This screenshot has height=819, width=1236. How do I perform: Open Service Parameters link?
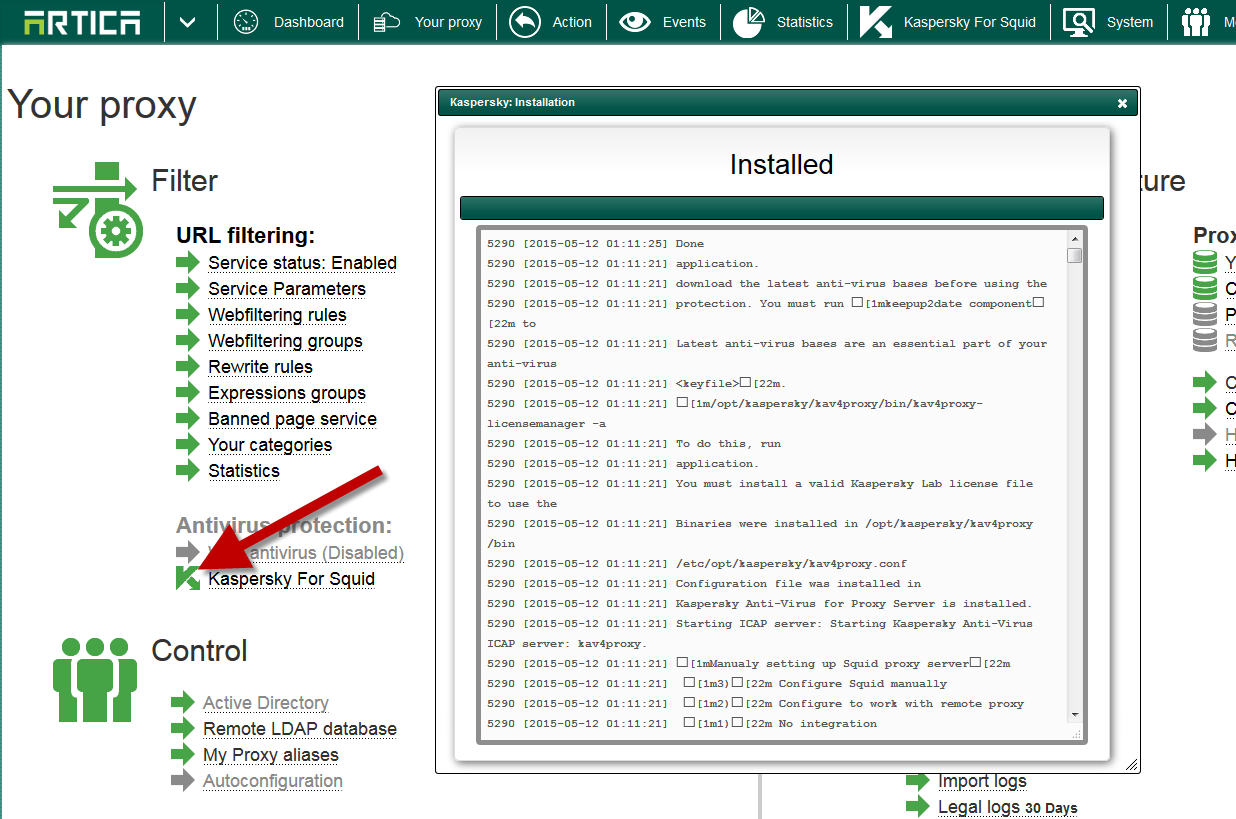point(287,289)
